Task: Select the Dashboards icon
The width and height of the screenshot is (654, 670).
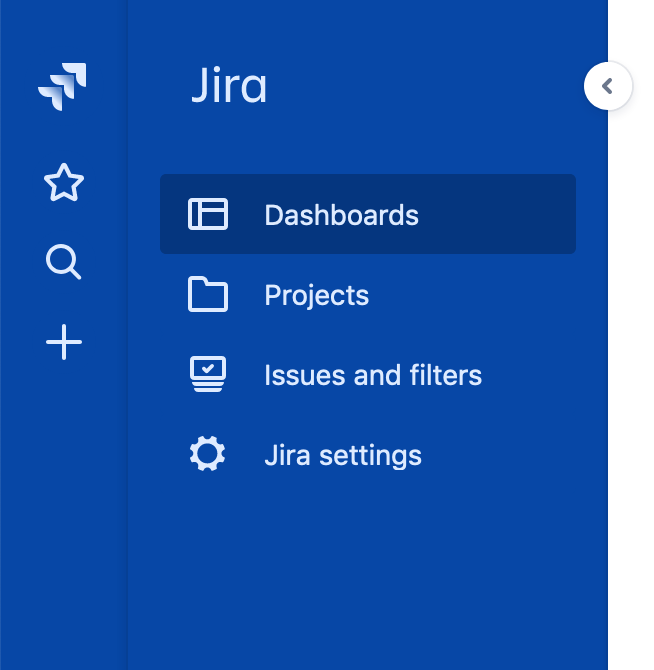Action: tap(208, 214)
